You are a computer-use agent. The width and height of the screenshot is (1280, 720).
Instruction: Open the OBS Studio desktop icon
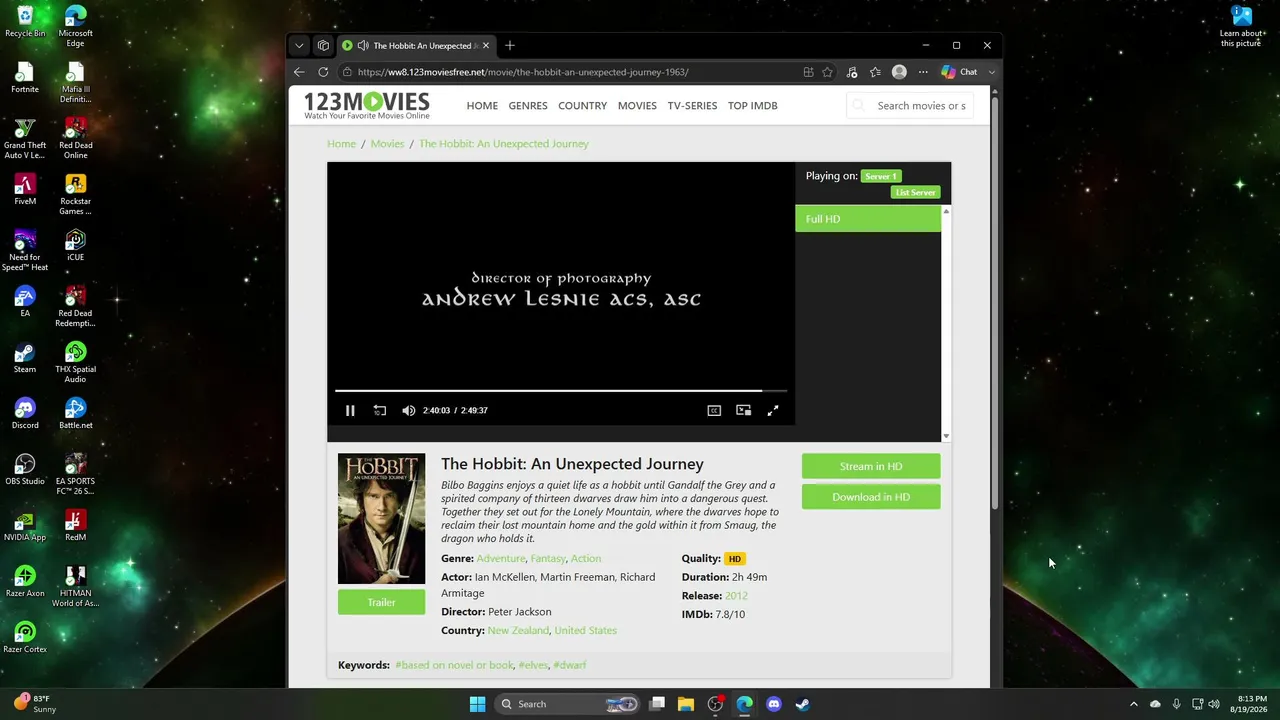[25, 470]
